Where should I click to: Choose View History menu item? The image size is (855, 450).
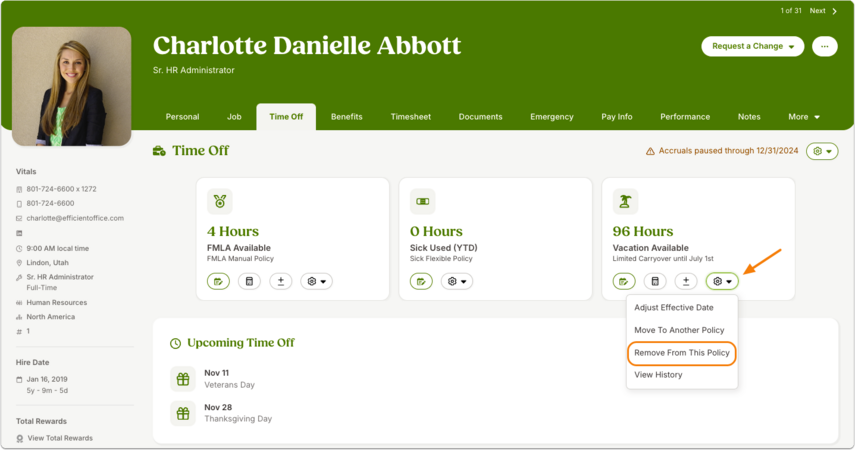tap(682, 375)
